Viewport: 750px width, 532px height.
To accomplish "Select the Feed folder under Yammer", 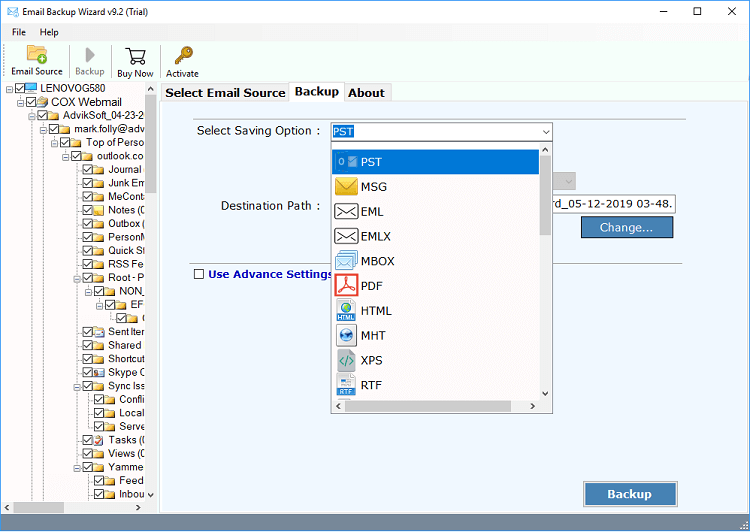I will point(131,480).
